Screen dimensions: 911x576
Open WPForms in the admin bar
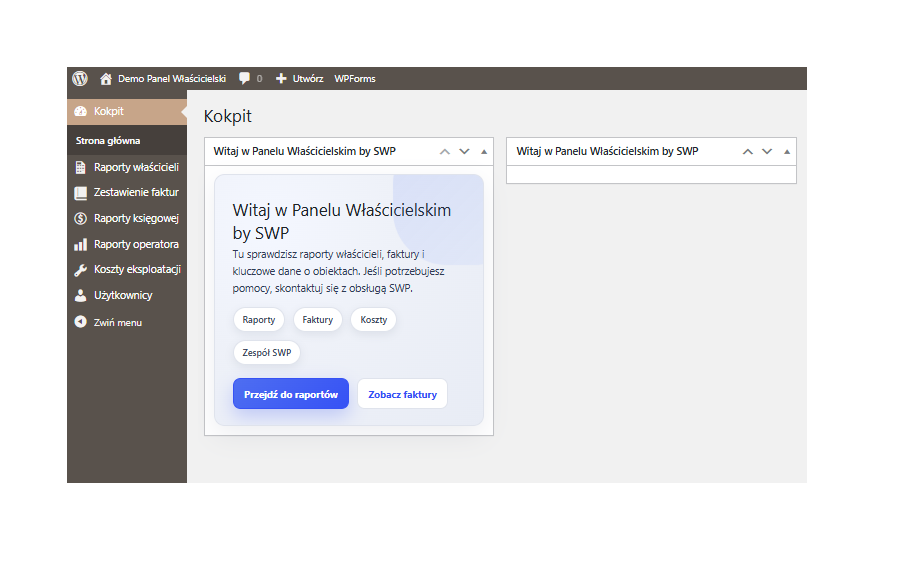355,78
